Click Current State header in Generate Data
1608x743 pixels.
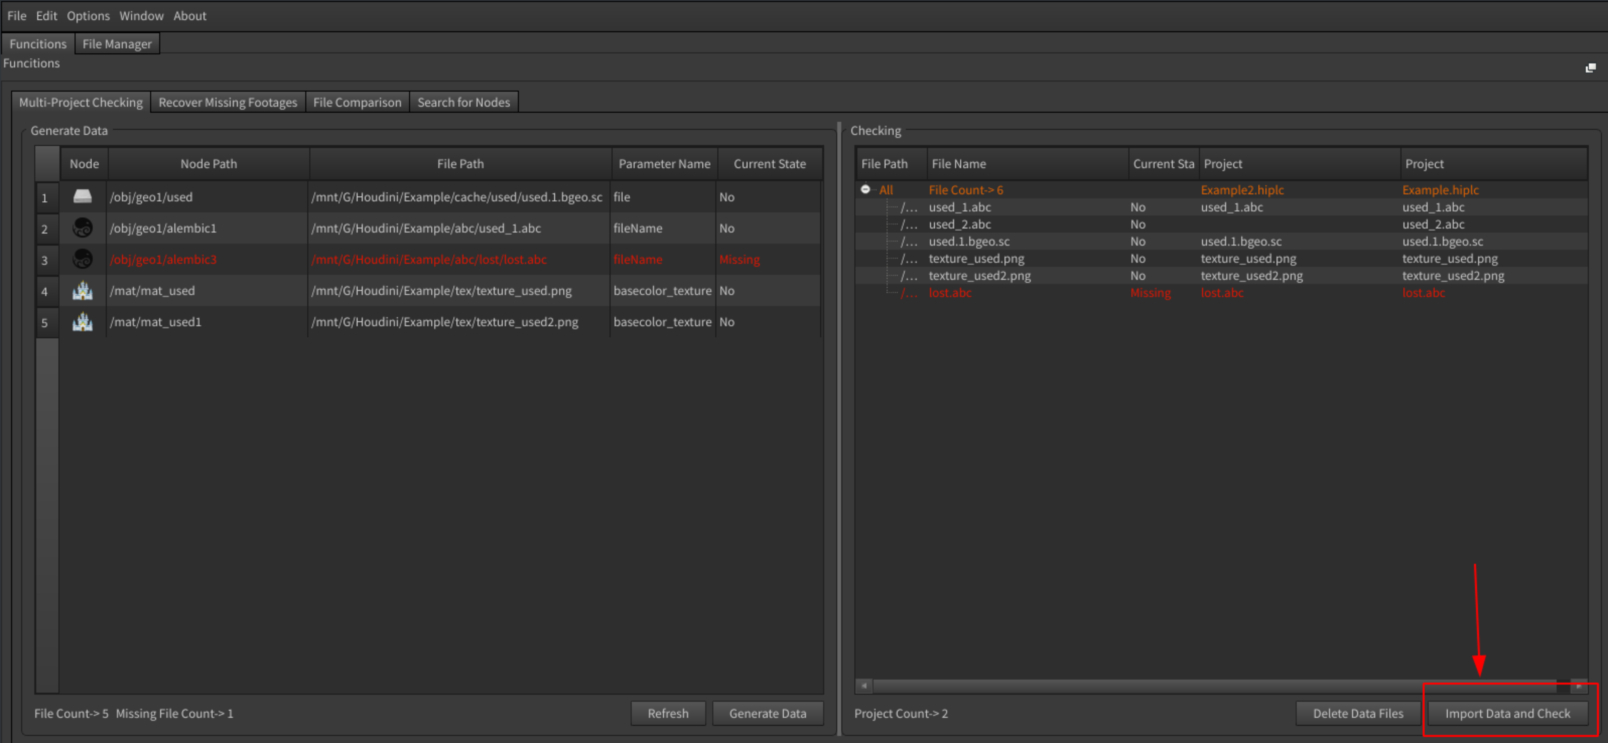pos(770,164)
